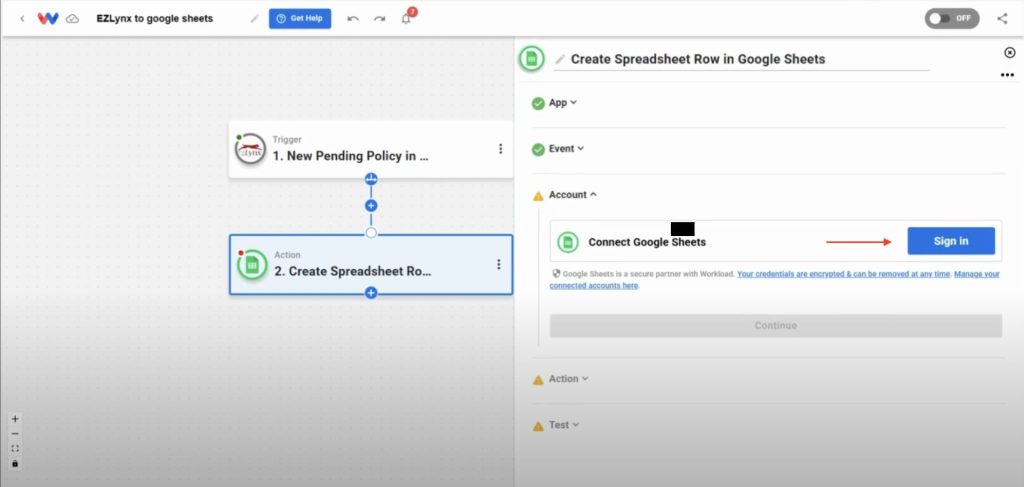The image size is (1024, 487).
Task: Click Google Sheets icon on Action node
Action: point(252,265)
